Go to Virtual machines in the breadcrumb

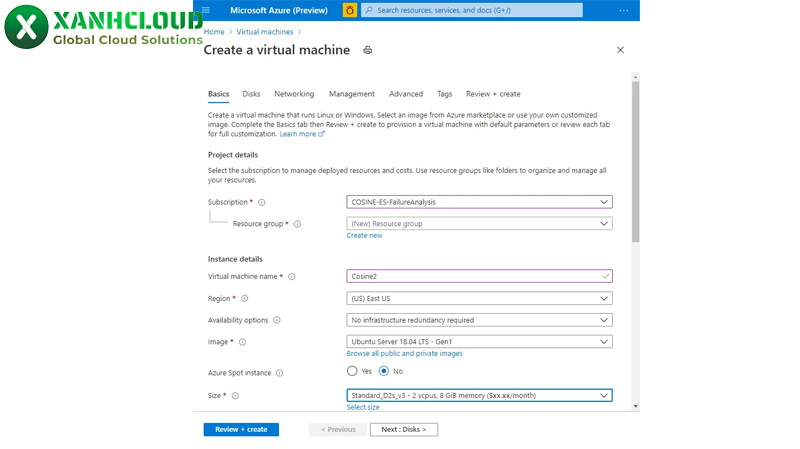coord(265,32)
